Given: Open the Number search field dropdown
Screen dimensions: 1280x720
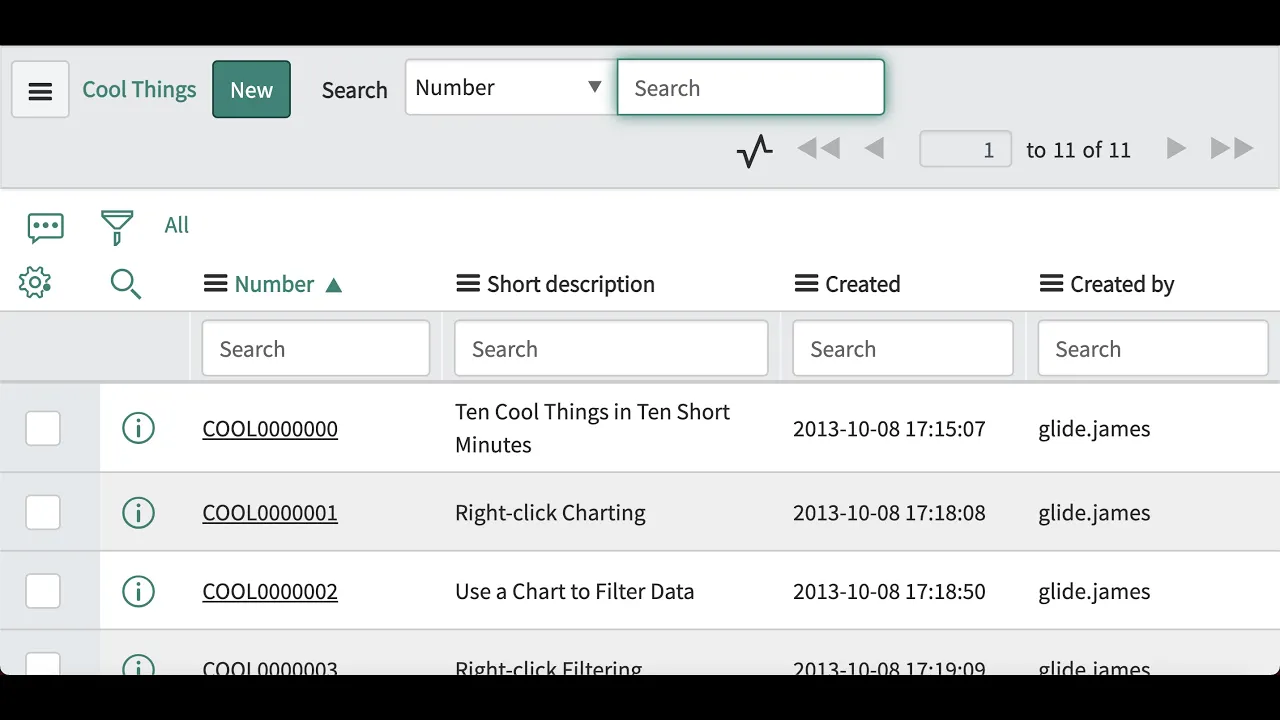Looking at the screenshot, I should coord(511,87).
